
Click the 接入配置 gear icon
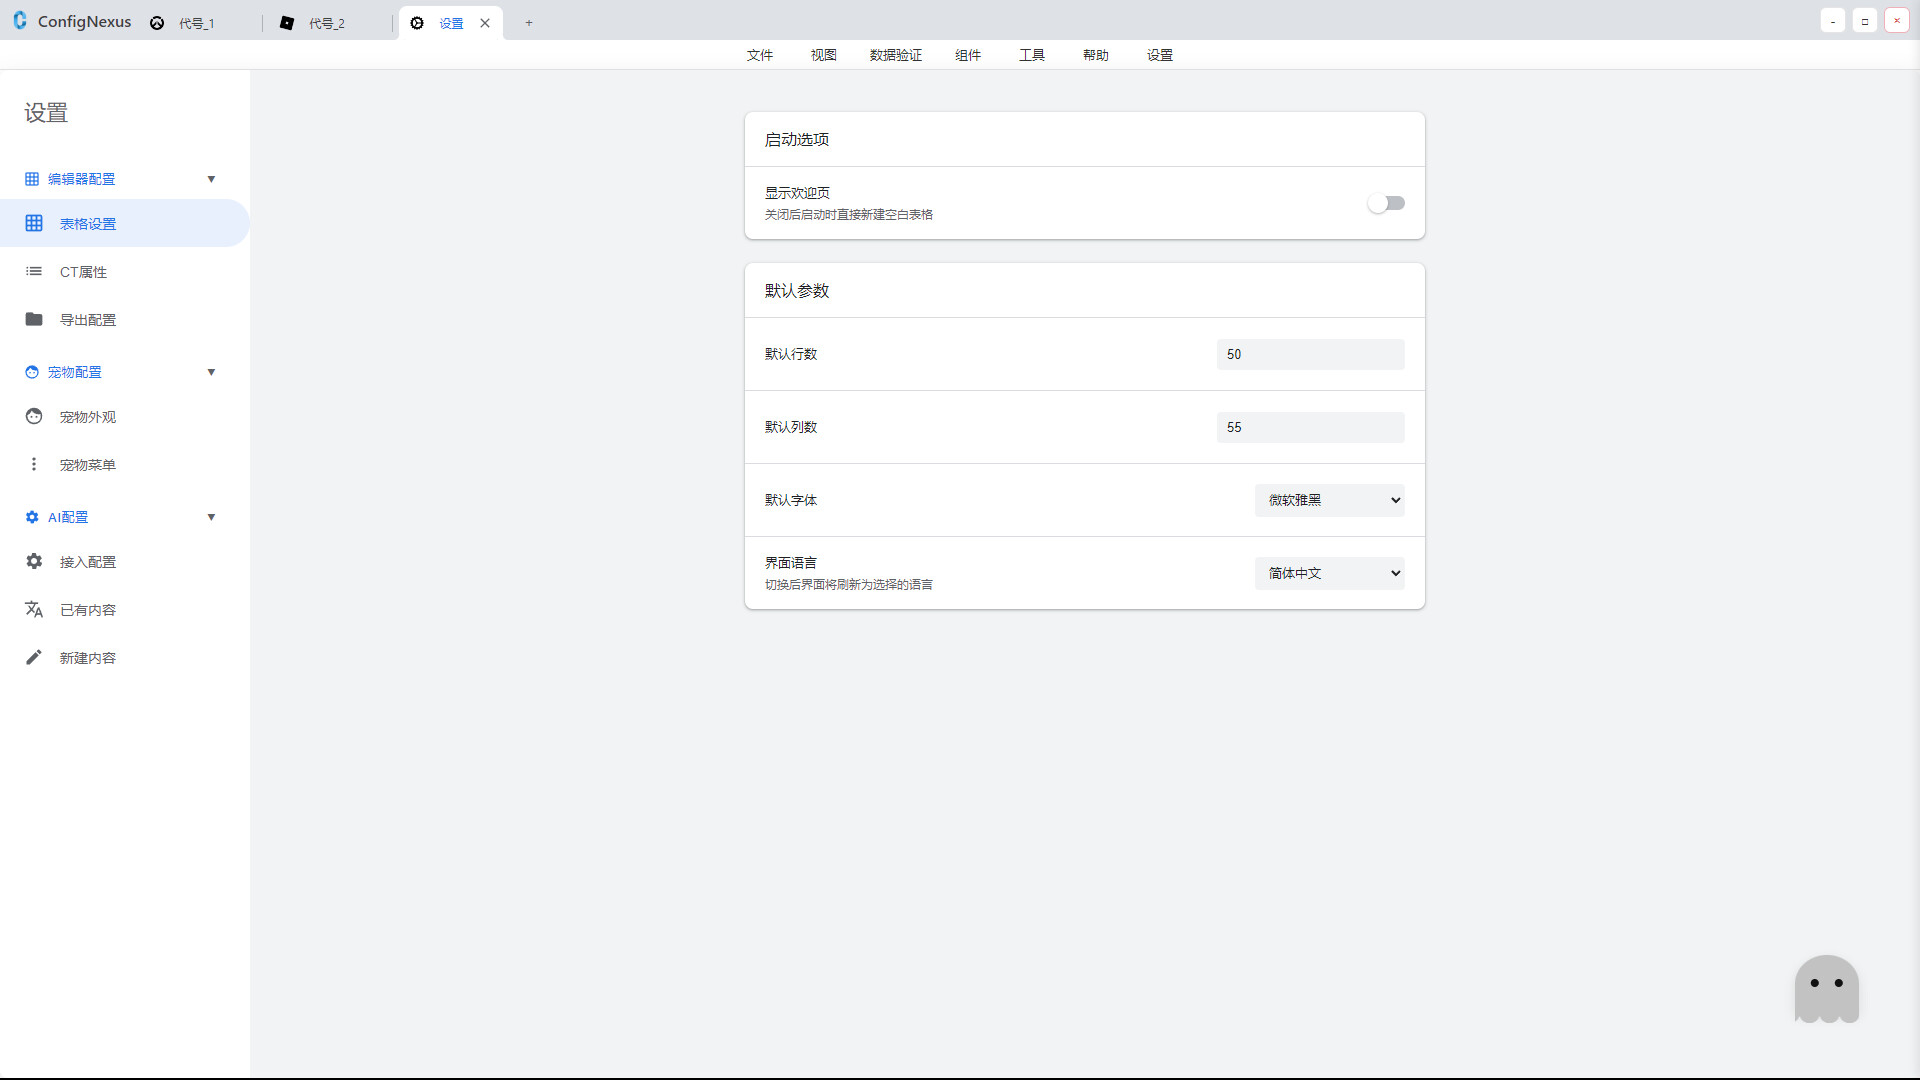pyautogui.click(x=34, y=561)
